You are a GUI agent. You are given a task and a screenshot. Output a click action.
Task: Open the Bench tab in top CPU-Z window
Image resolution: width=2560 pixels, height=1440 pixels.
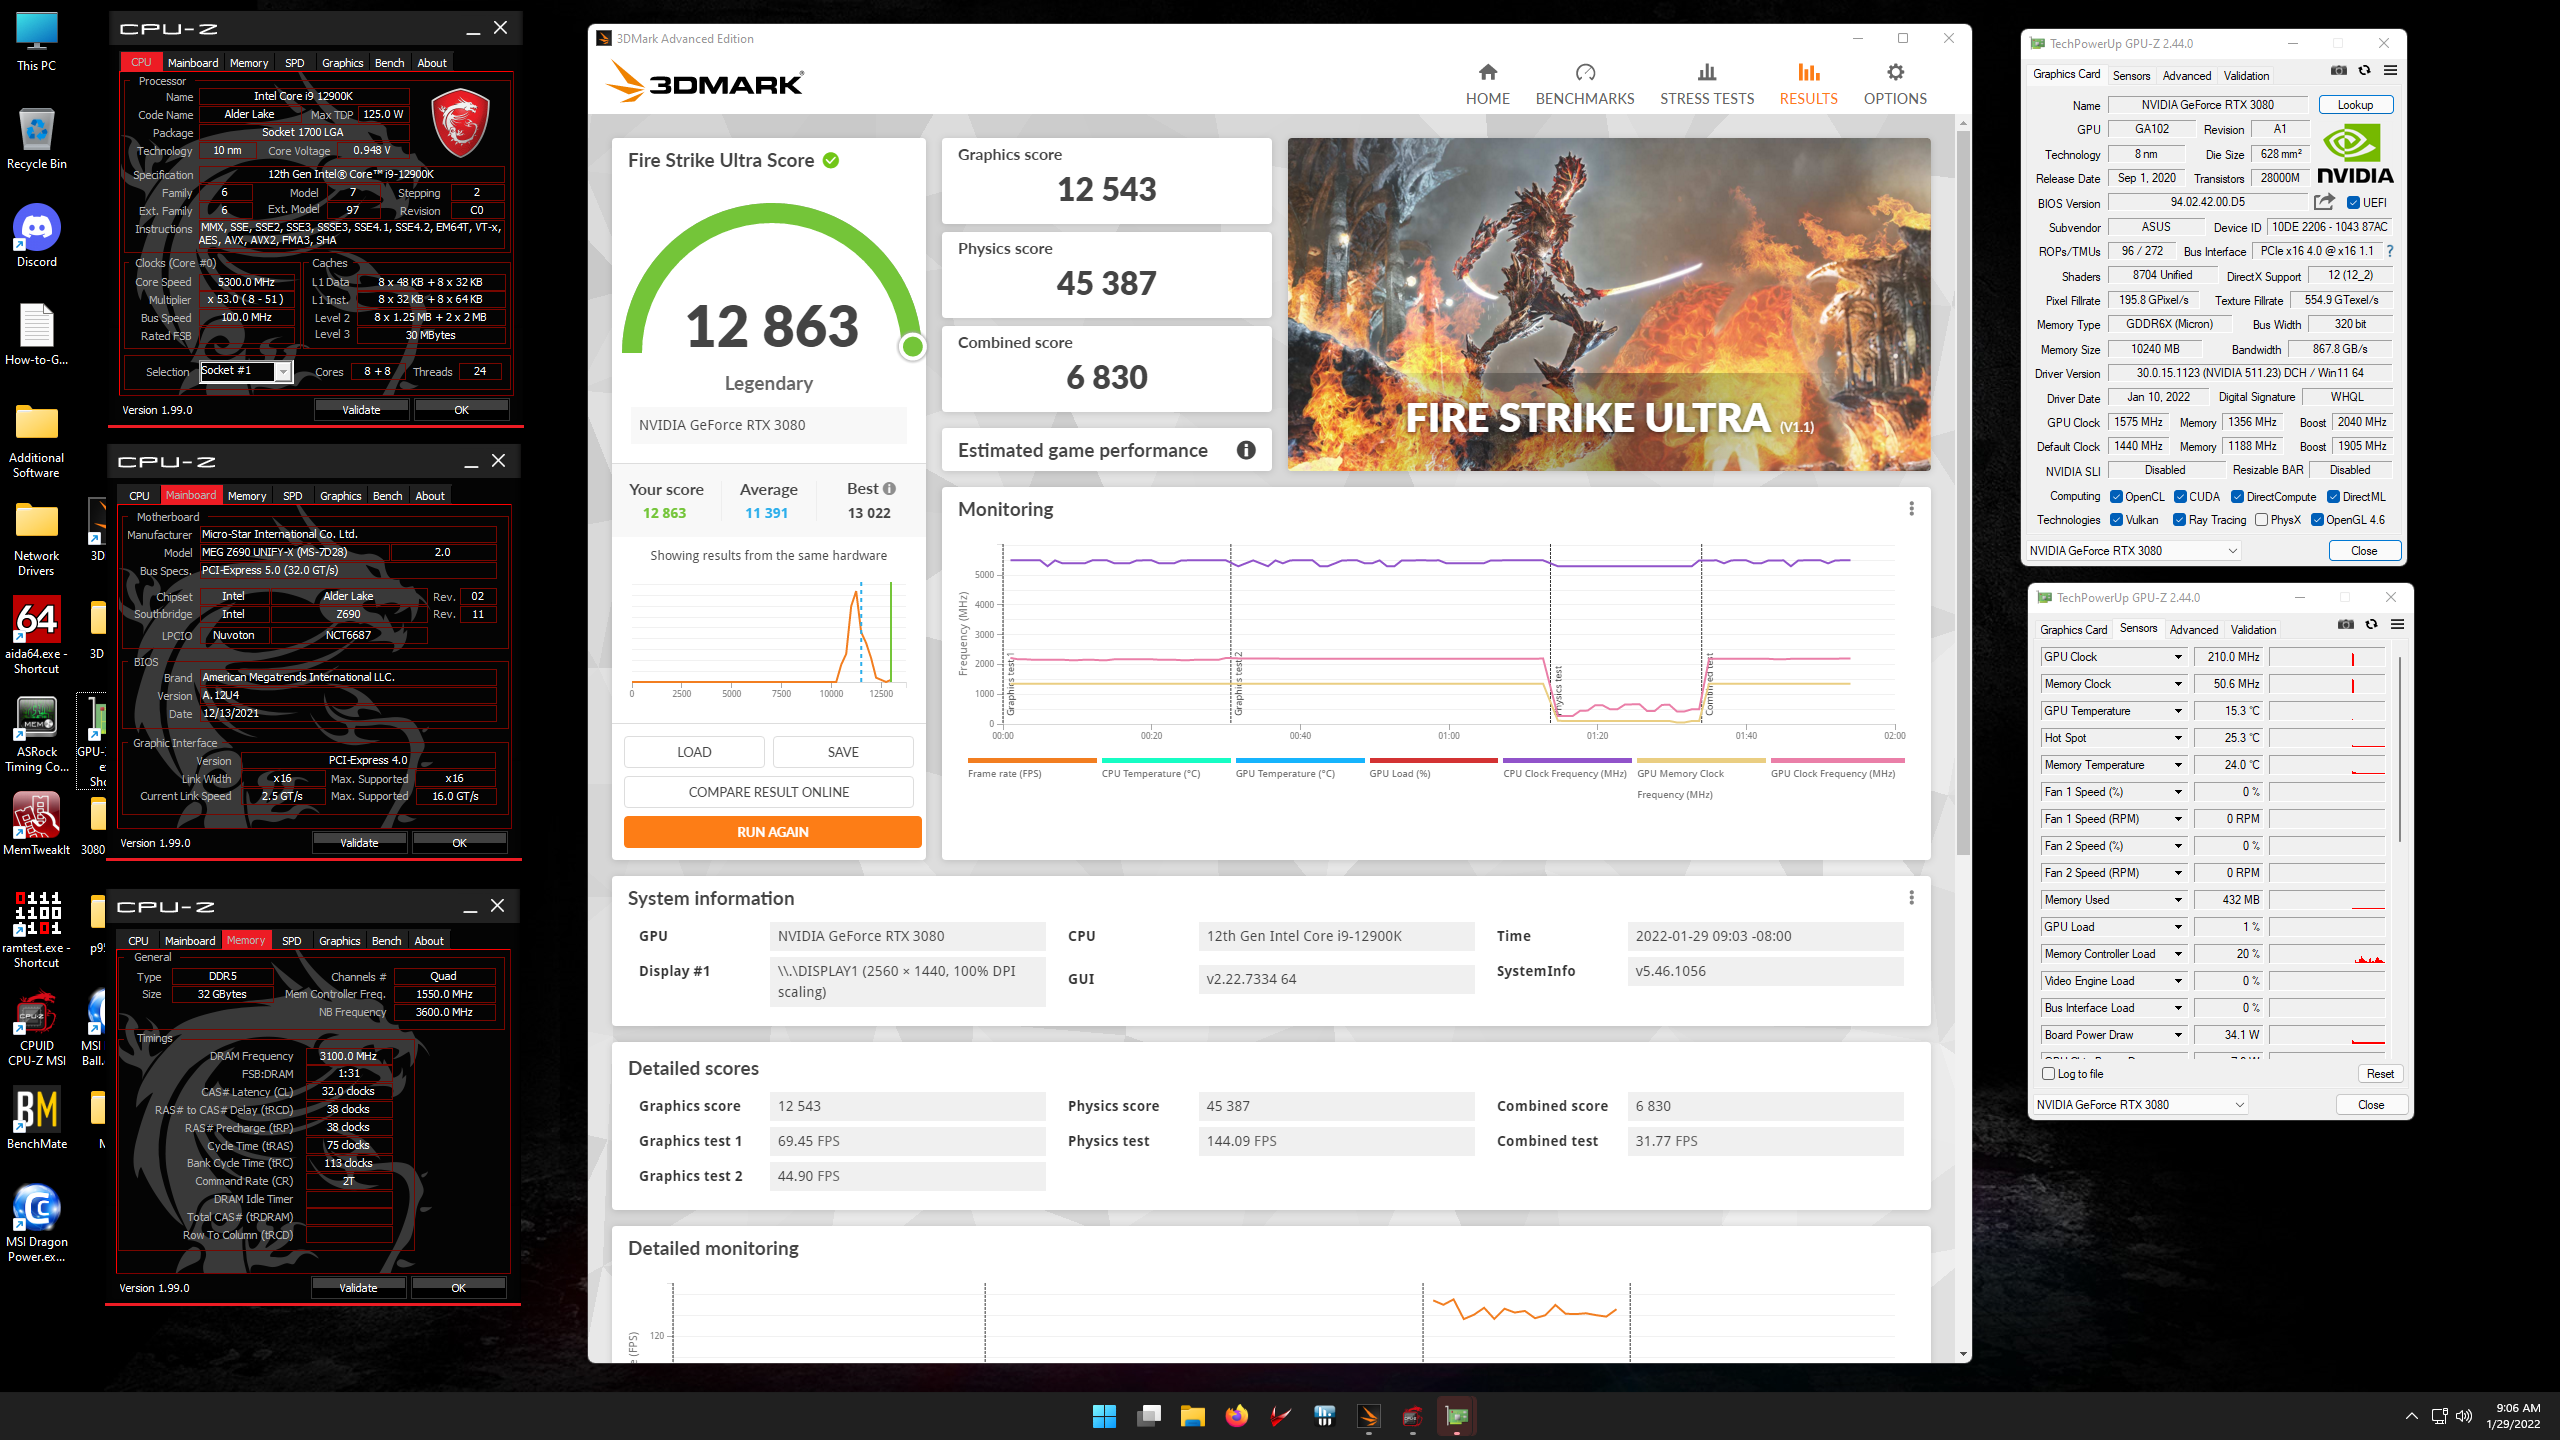click(x=389, y=63)
